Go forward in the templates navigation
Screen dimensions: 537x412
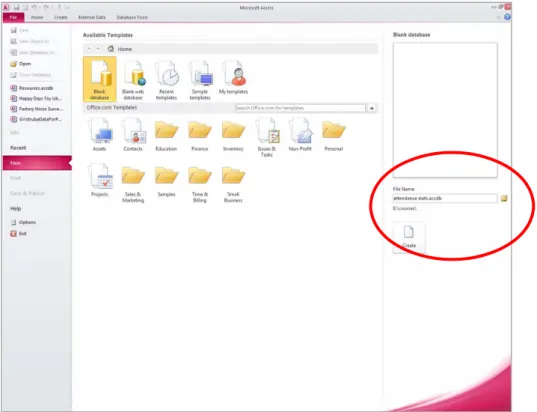click(x=98, y=49)
